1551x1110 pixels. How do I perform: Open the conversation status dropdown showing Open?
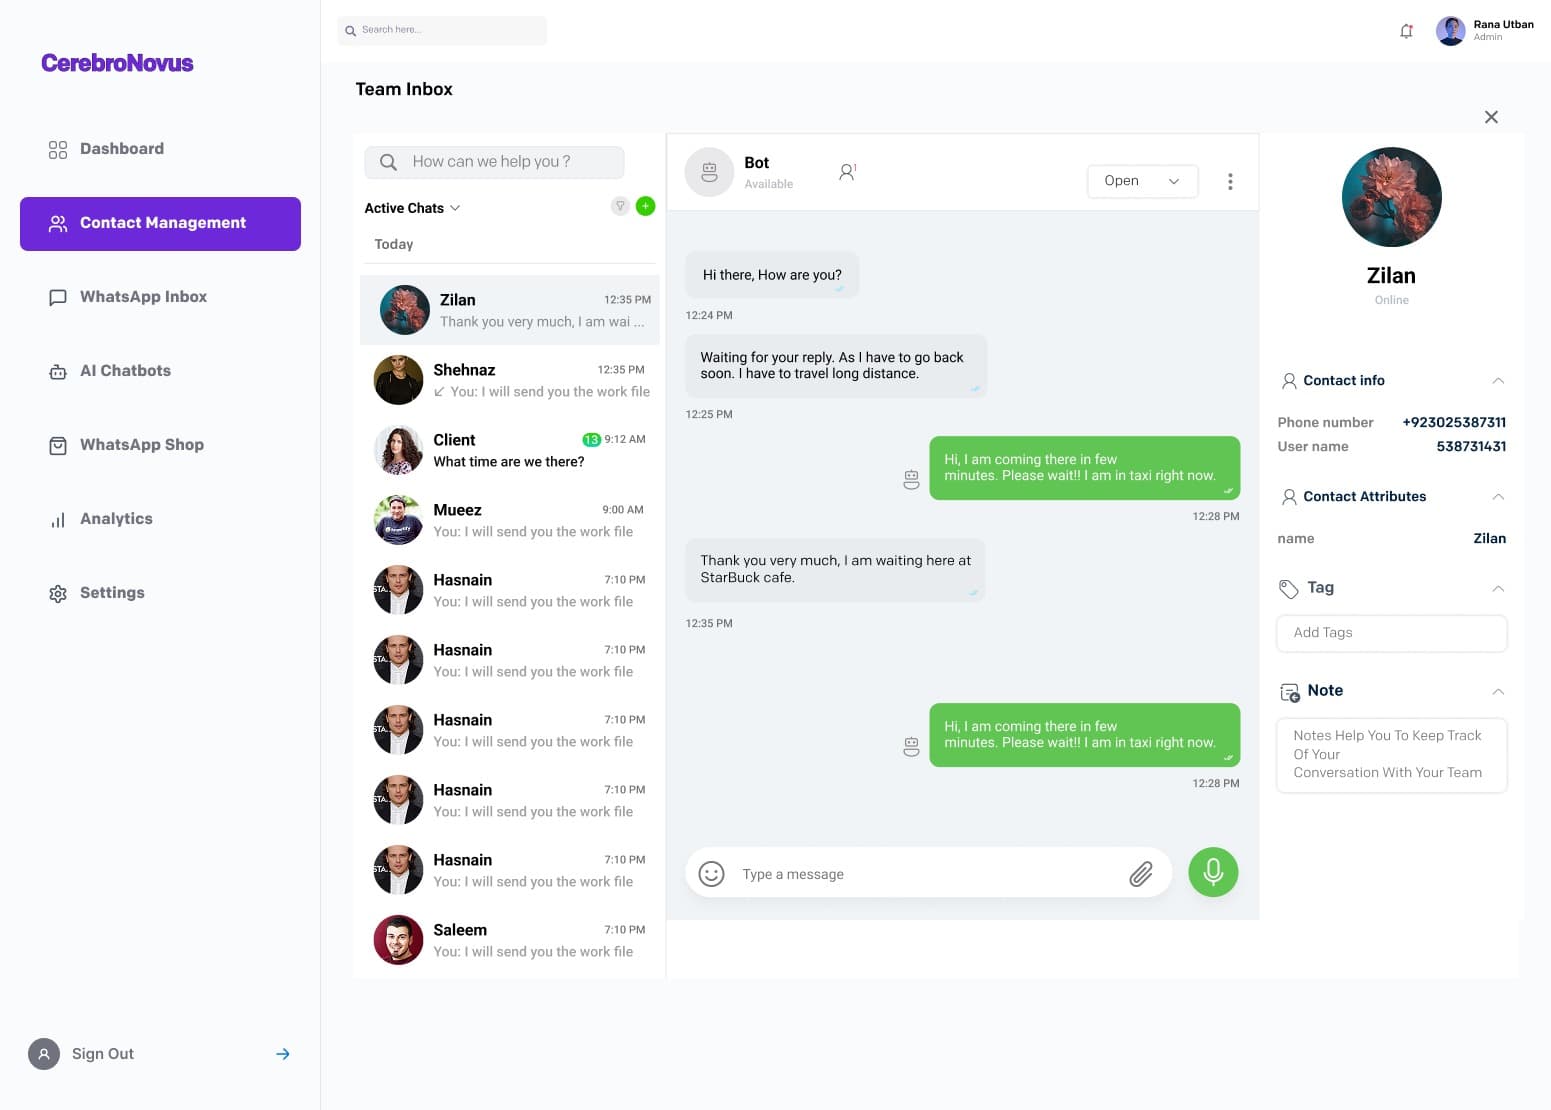pos(1142,181)
